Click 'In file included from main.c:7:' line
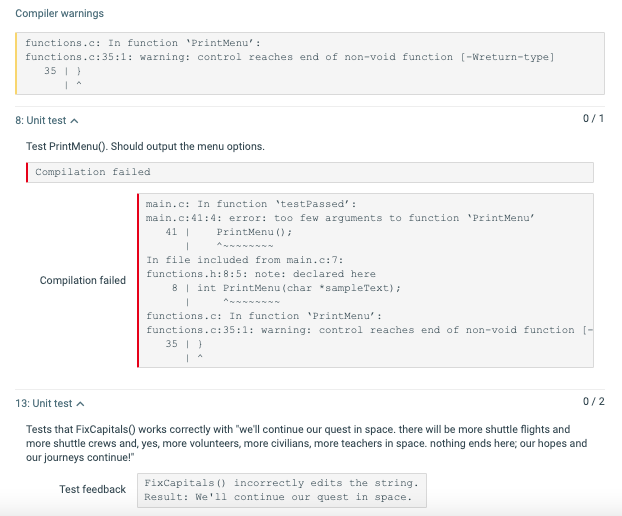The image size is (622, 516). pos(244,260)
